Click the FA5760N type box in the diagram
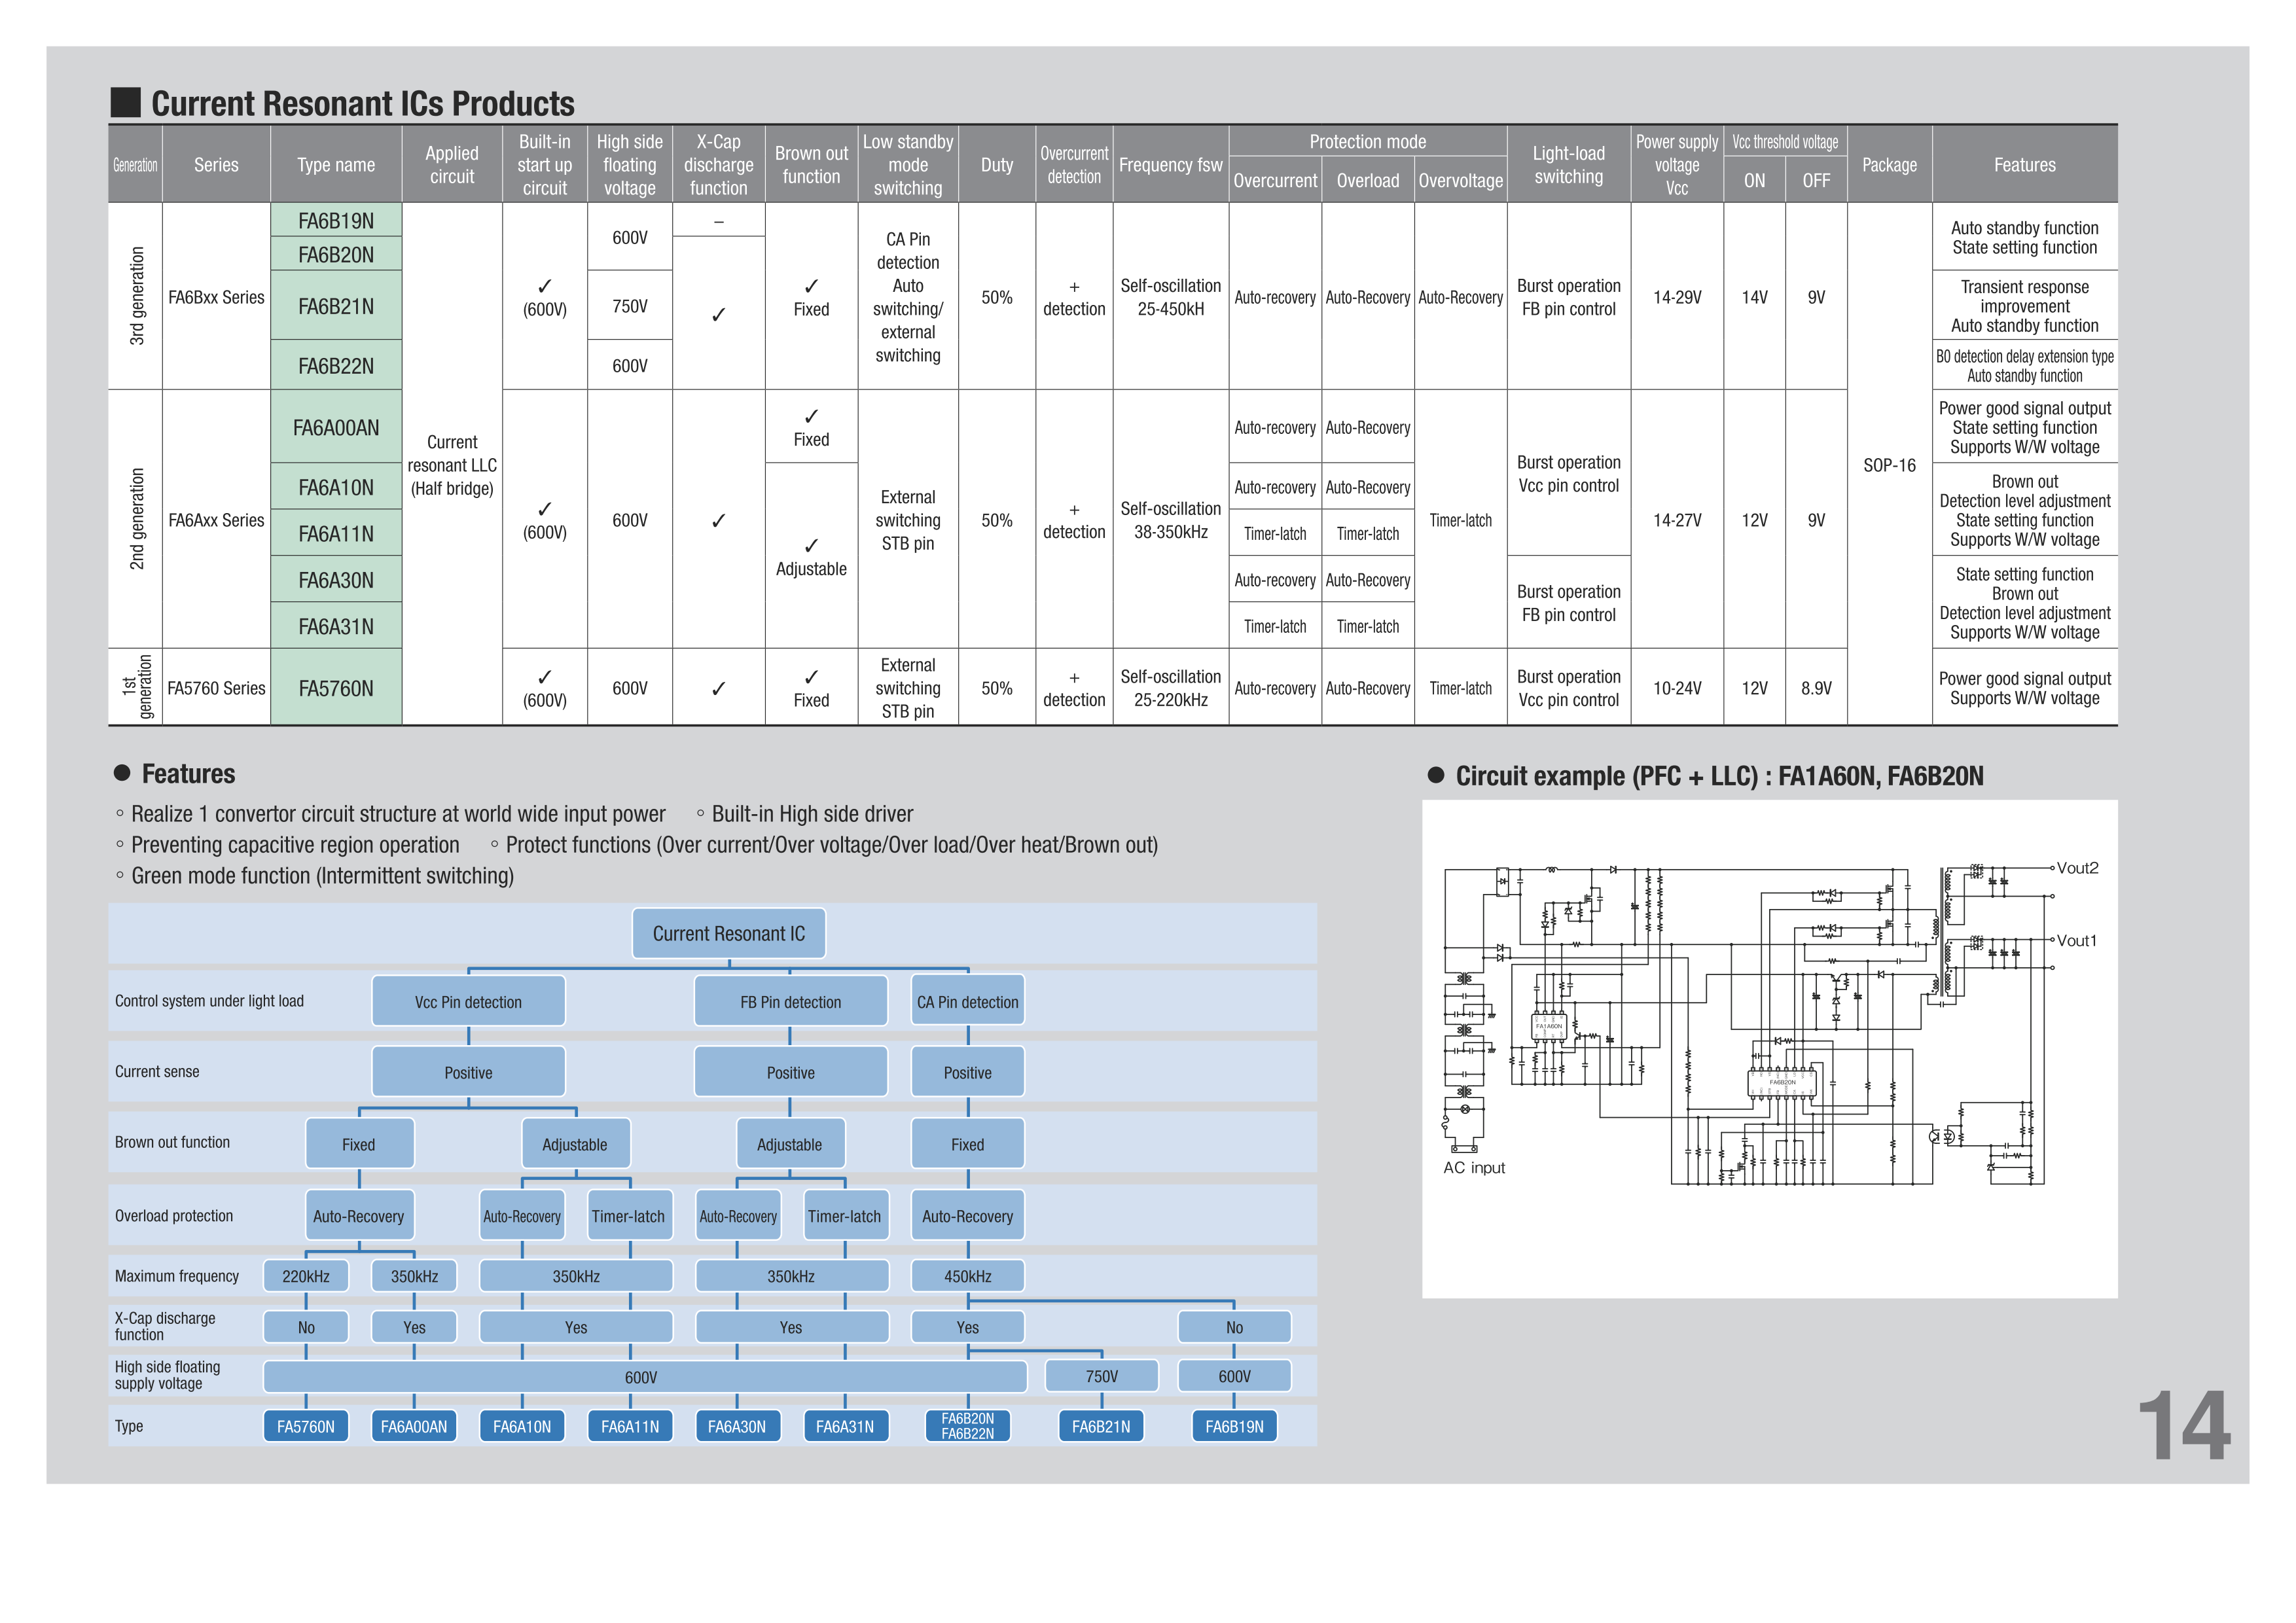2296x1623 pixels. (x=306, y=1426)
